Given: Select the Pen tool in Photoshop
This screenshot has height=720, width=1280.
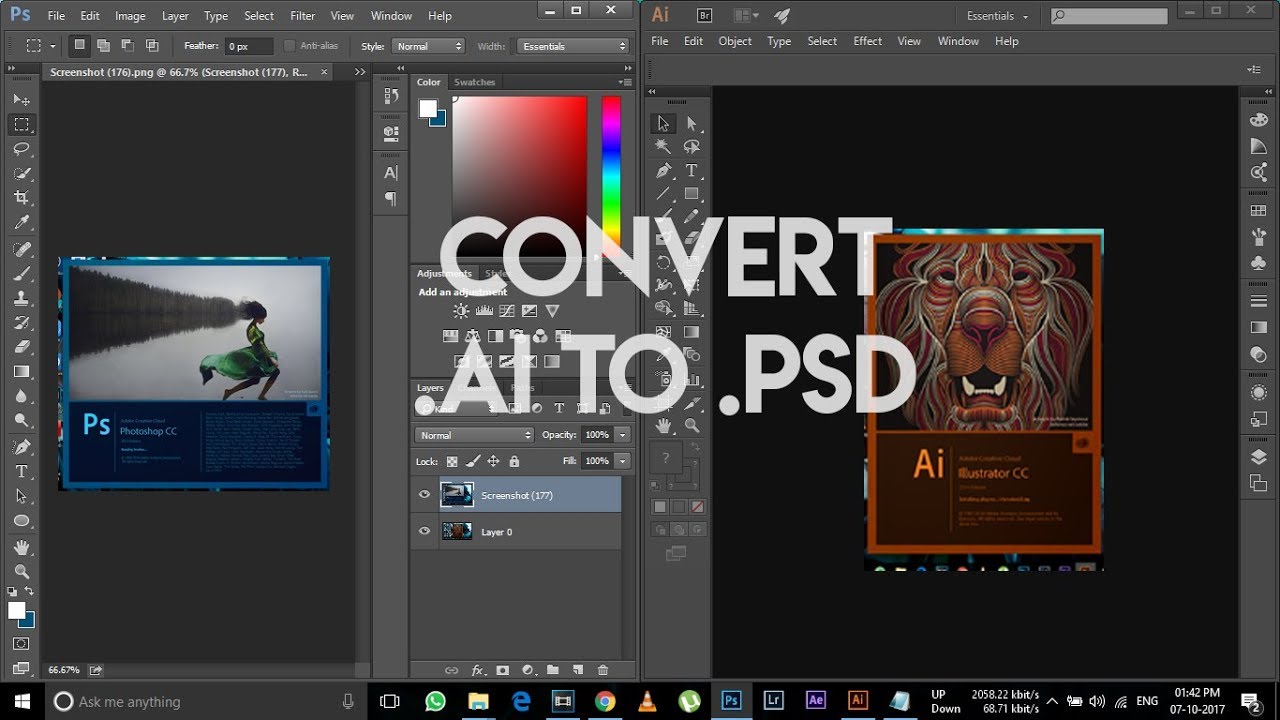Looking at the screenshot, I should (21, 446).
